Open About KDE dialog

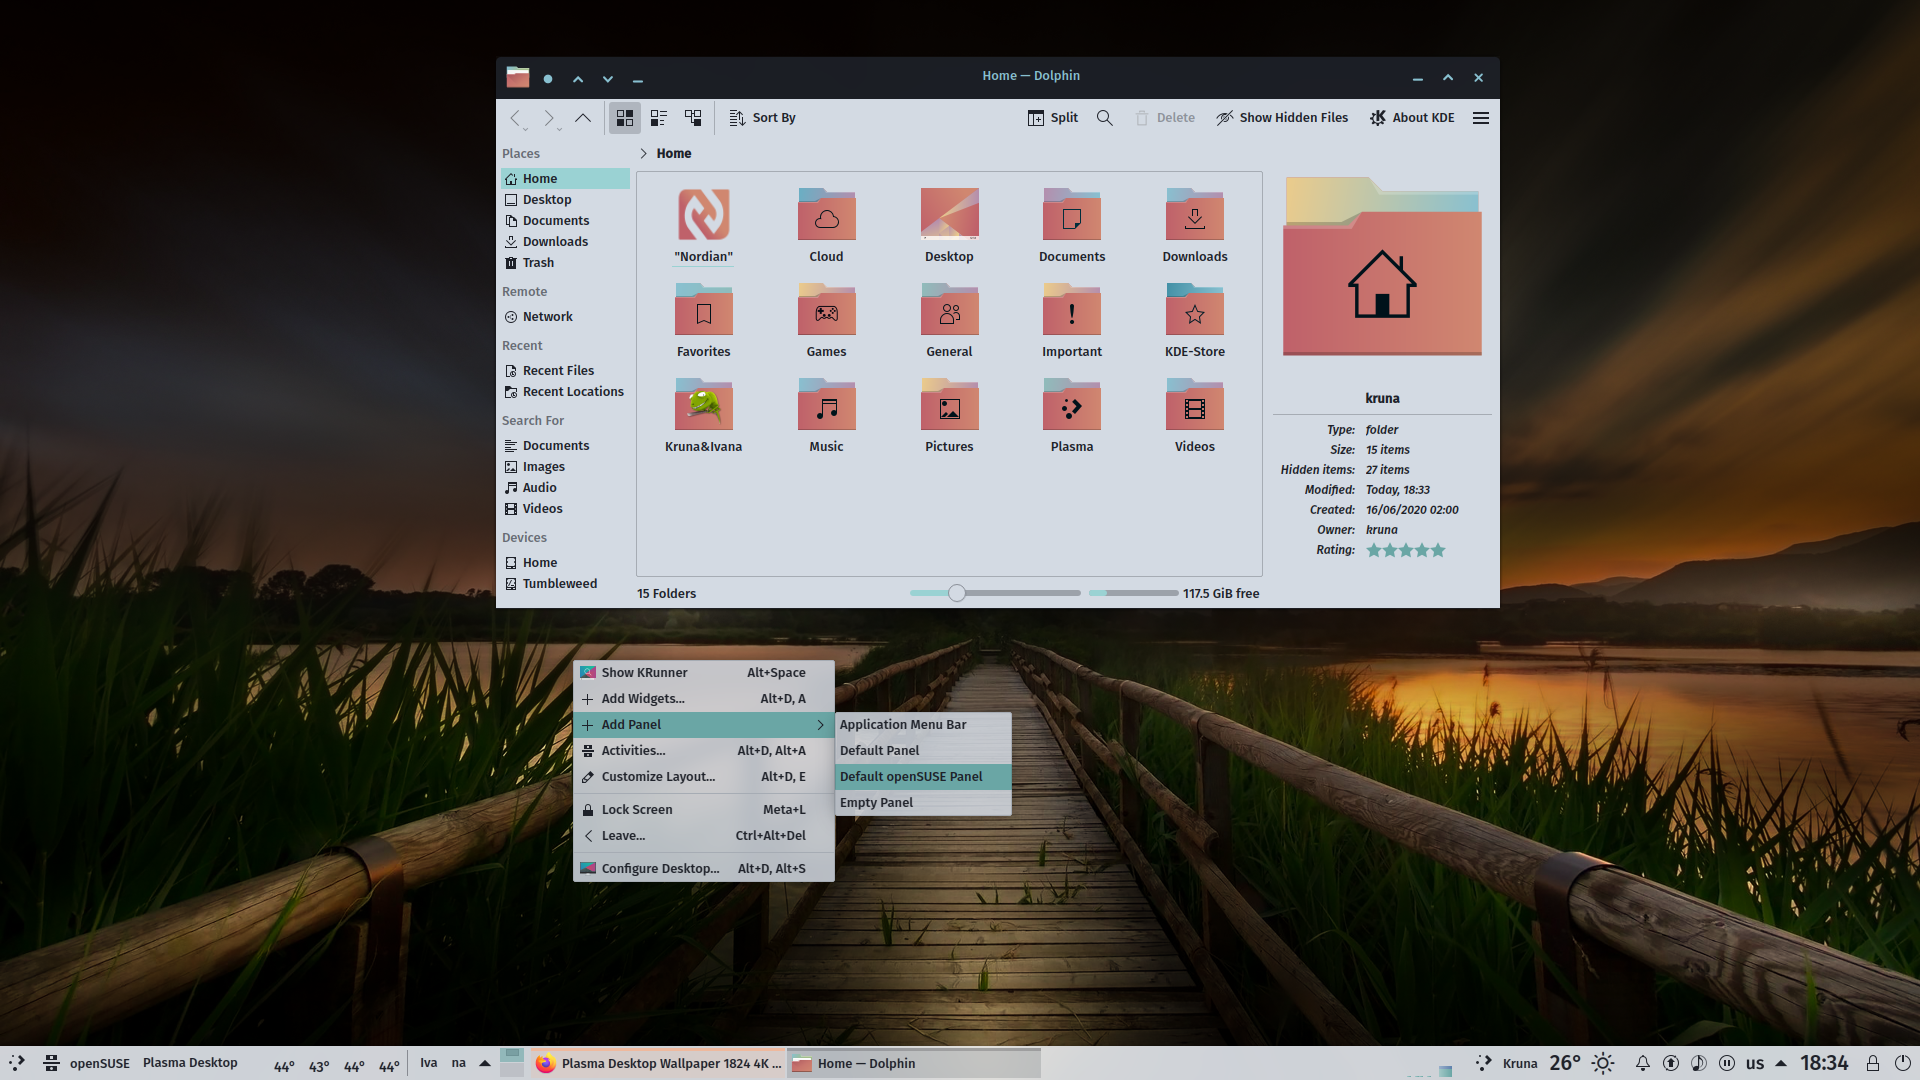click(x=1412, y=118)
